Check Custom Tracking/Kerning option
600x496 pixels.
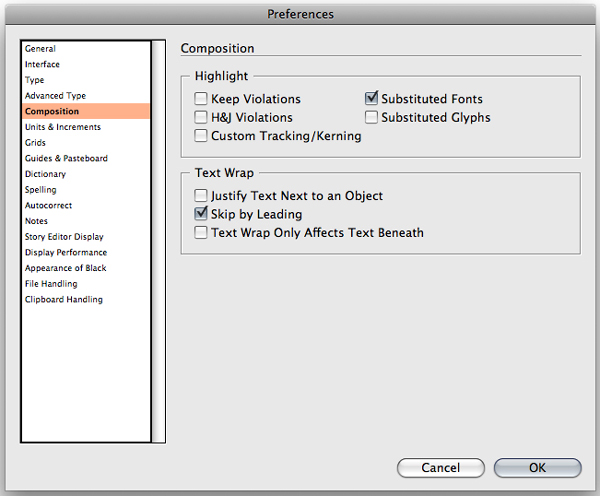click(x=201, y=135)
